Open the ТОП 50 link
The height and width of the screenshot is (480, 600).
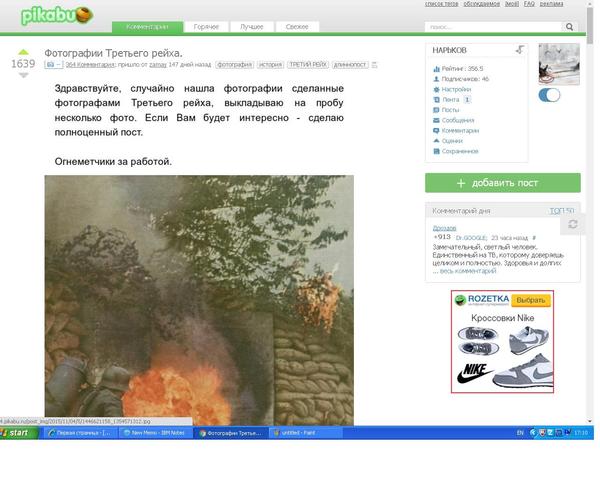pos(561,211)
